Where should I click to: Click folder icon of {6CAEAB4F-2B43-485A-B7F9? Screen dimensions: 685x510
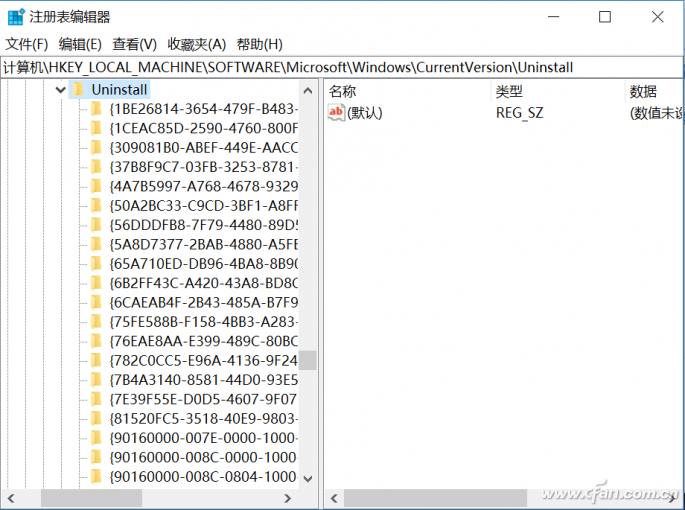pyautogui.click(x=97, y=302)
